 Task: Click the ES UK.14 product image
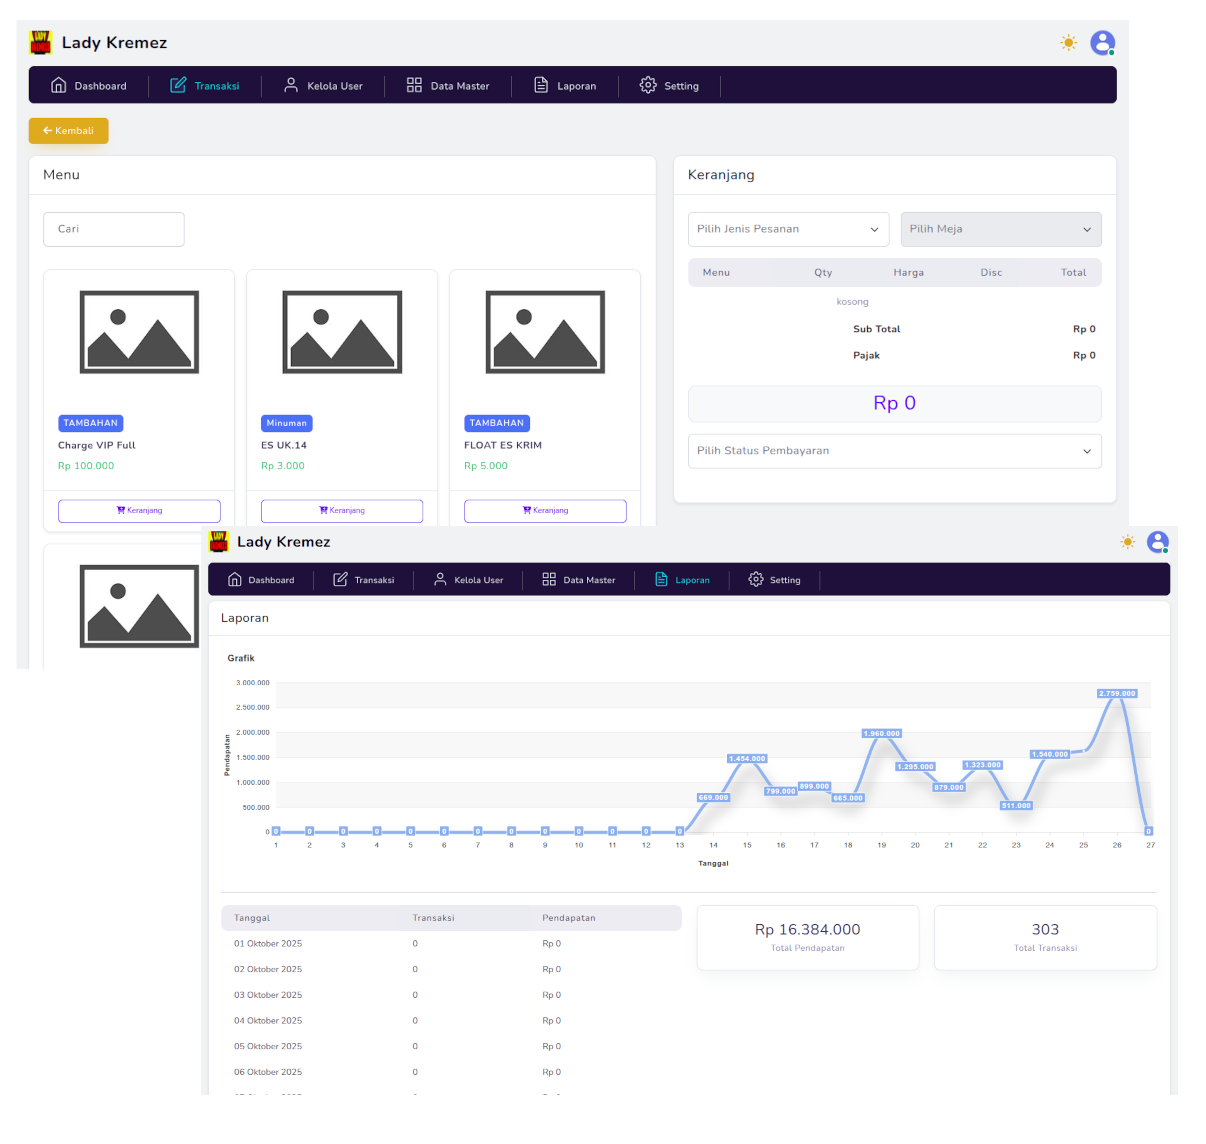point(342,332)
